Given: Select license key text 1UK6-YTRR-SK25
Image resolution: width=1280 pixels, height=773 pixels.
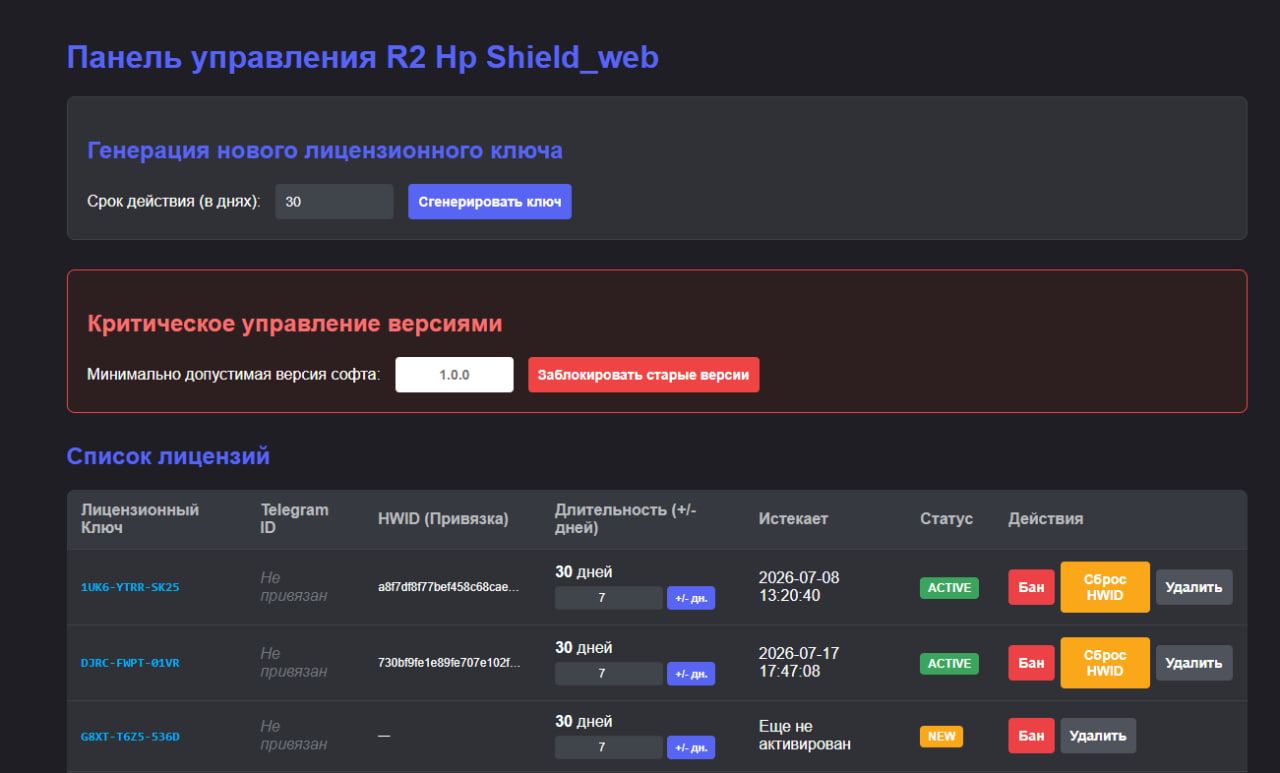Looking at the screenshot, I should point(130,587).
